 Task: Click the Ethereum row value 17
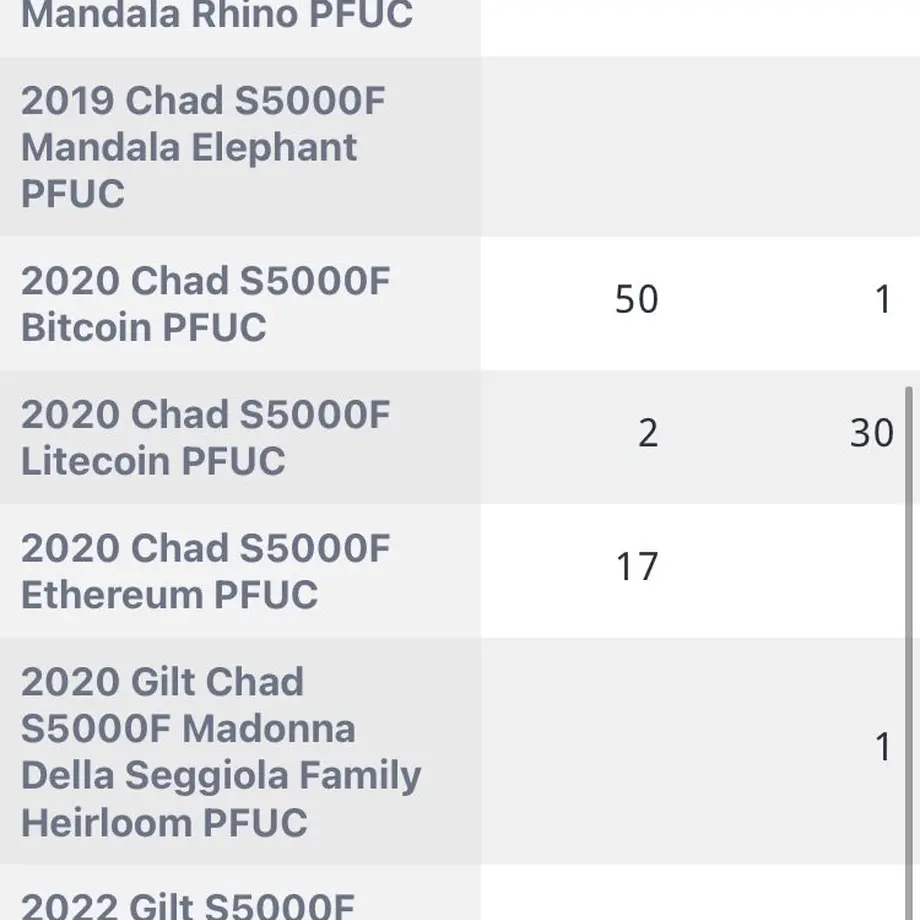coord(637,567)
